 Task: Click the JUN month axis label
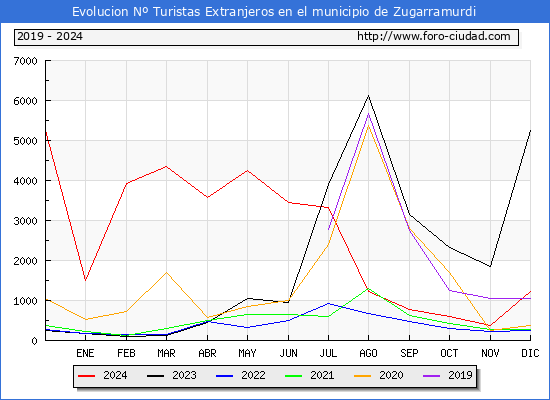click(x=288, y=353)
